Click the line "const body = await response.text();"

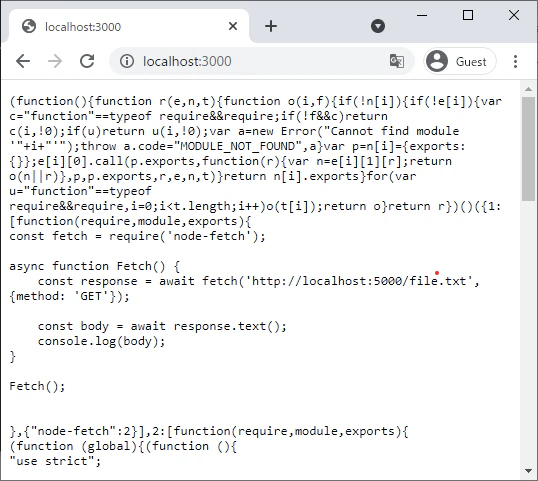tap(162, 326)
